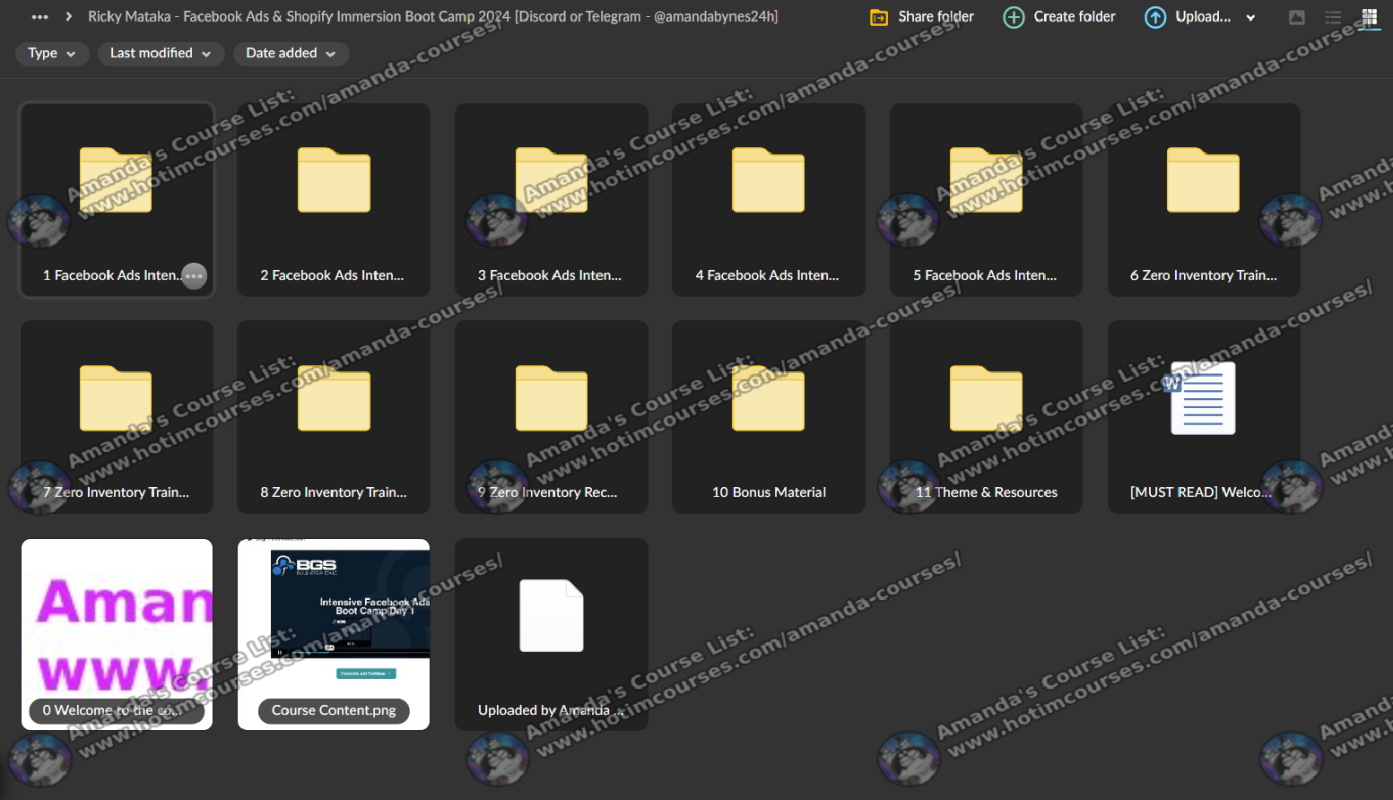Viewport: 1393px width, 800px height.
Task: Click the Create folder plus icon
Action: pyautogui.click(x=1013, y=17)
